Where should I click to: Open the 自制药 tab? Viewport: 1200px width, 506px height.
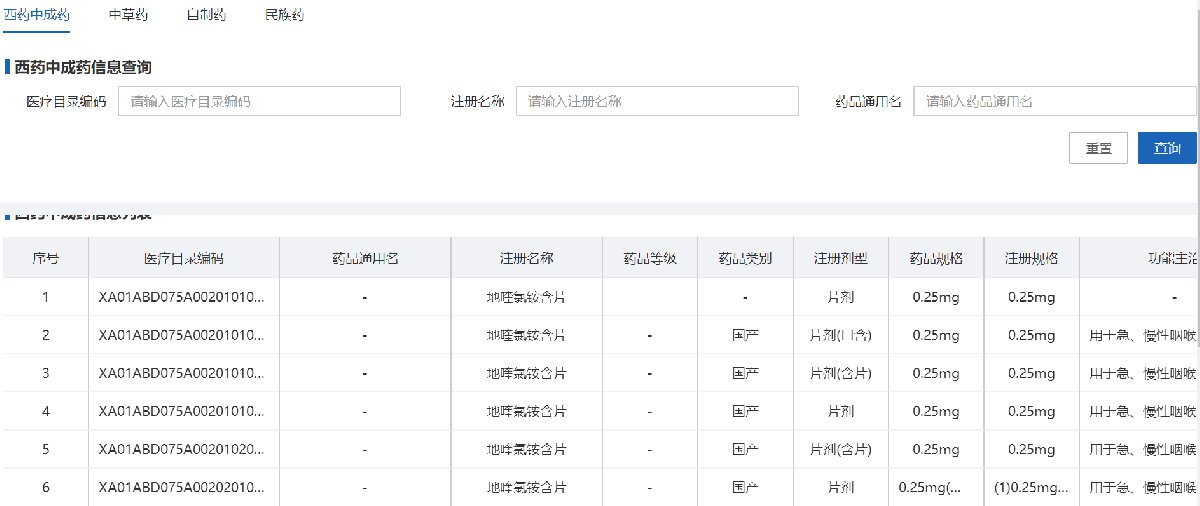coord(206,16)
